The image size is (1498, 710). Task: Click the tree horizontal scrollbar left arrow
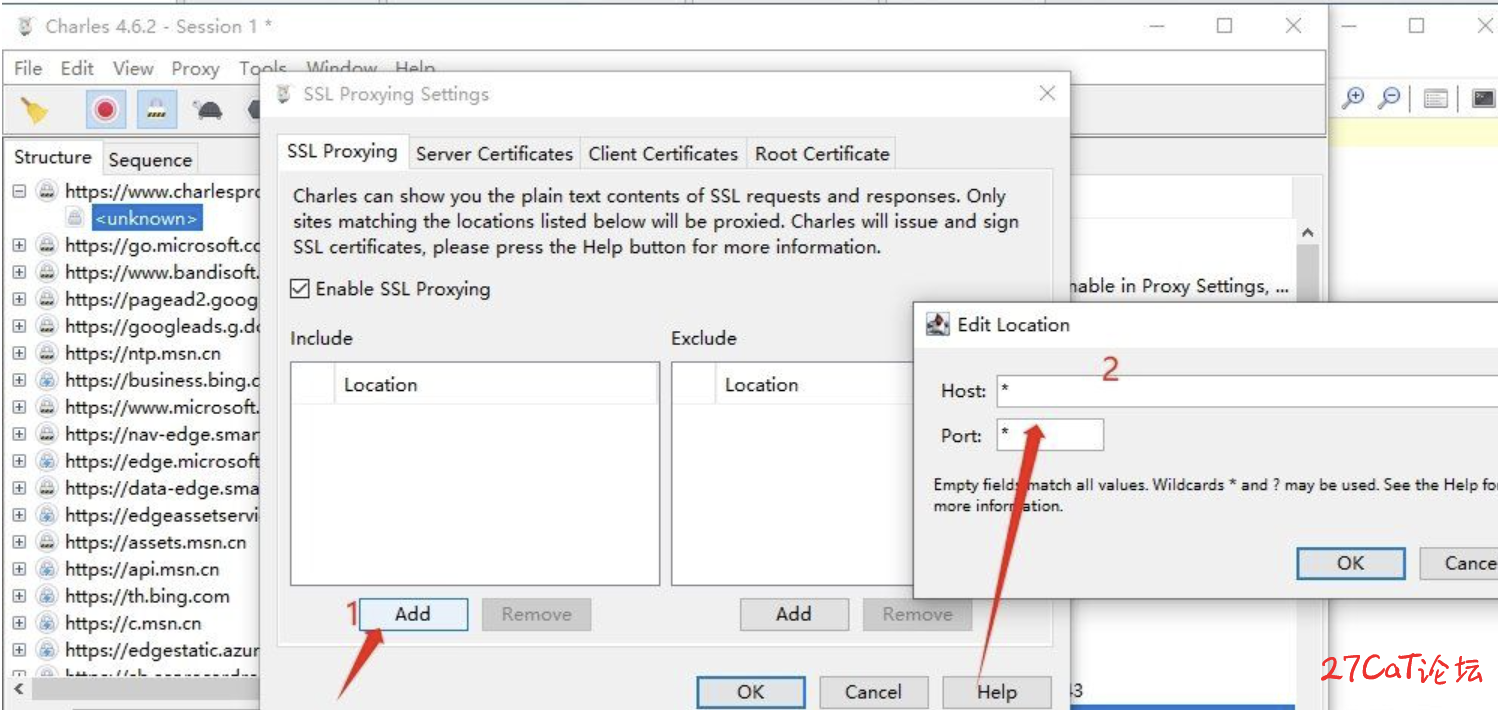coord(19,690)
